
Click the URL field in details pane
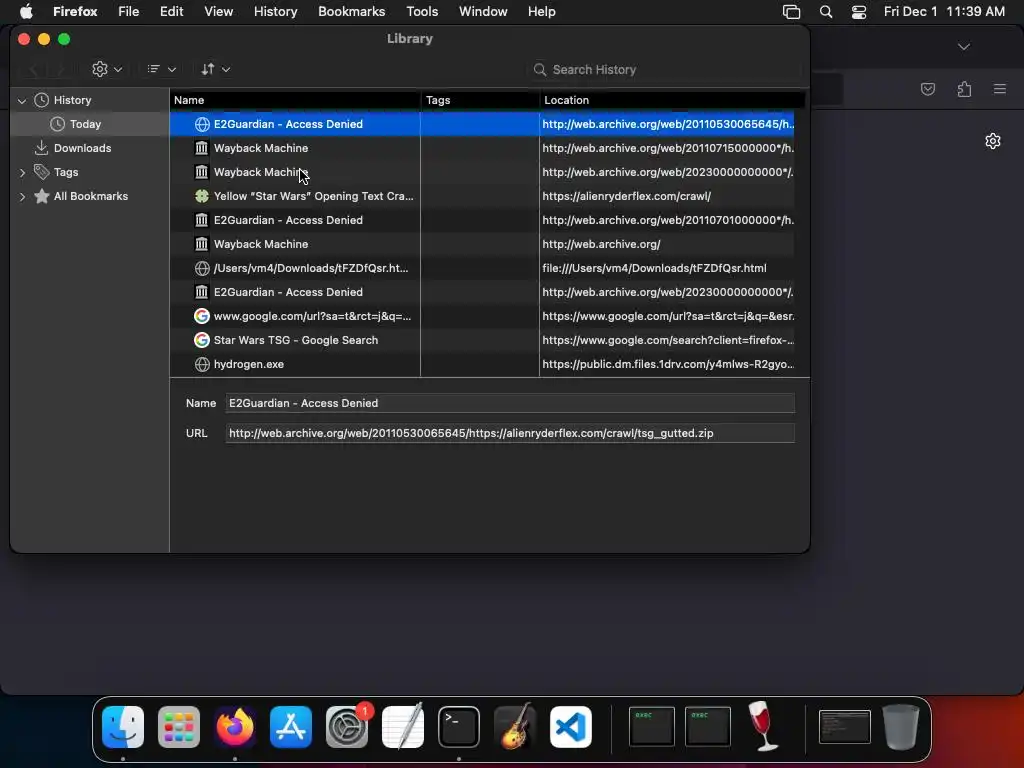tap(510, 434)
